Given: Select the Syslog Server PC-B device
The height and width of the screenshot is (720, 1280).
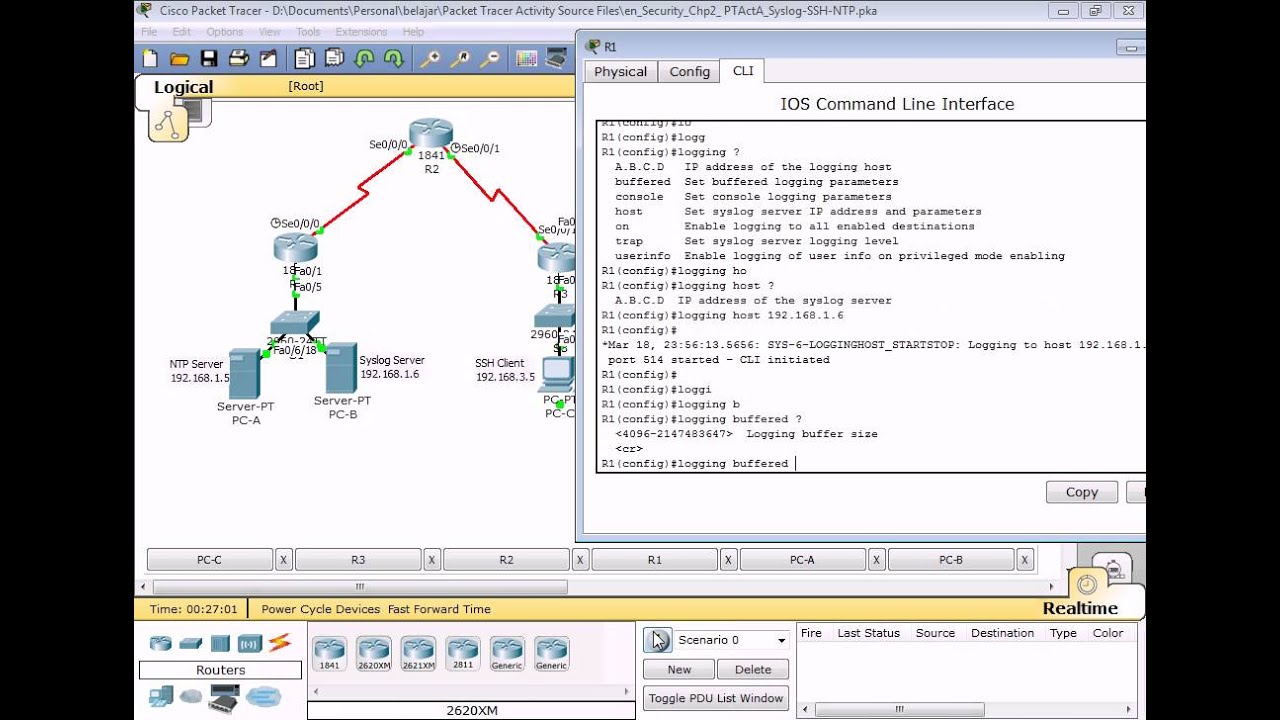Looking at the screenshot, I should coord(341,369).
